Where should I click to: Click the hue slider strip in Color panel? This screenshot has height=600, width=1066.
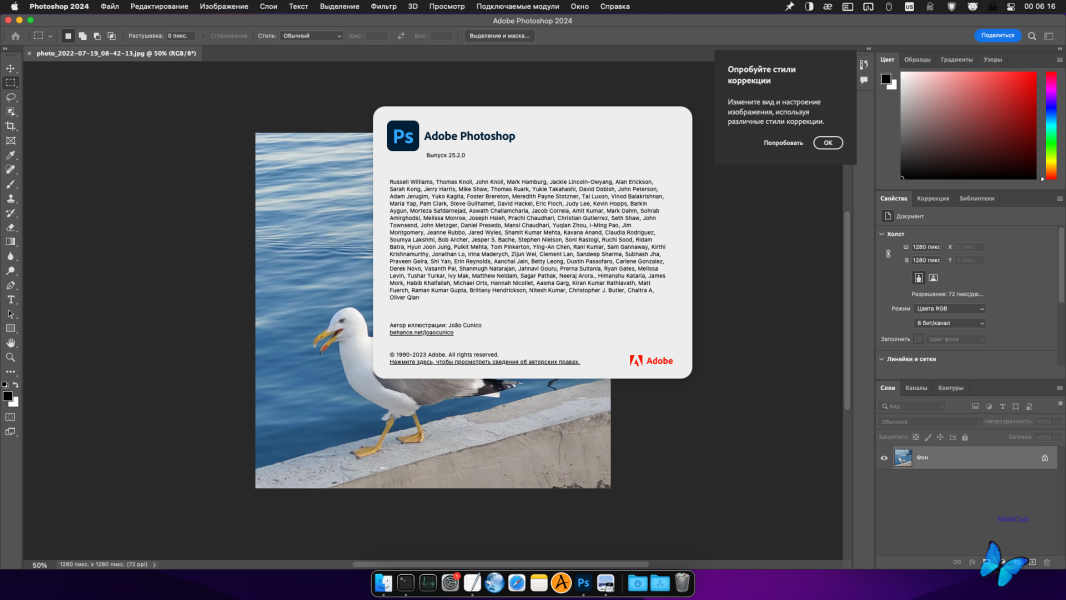1051,126
